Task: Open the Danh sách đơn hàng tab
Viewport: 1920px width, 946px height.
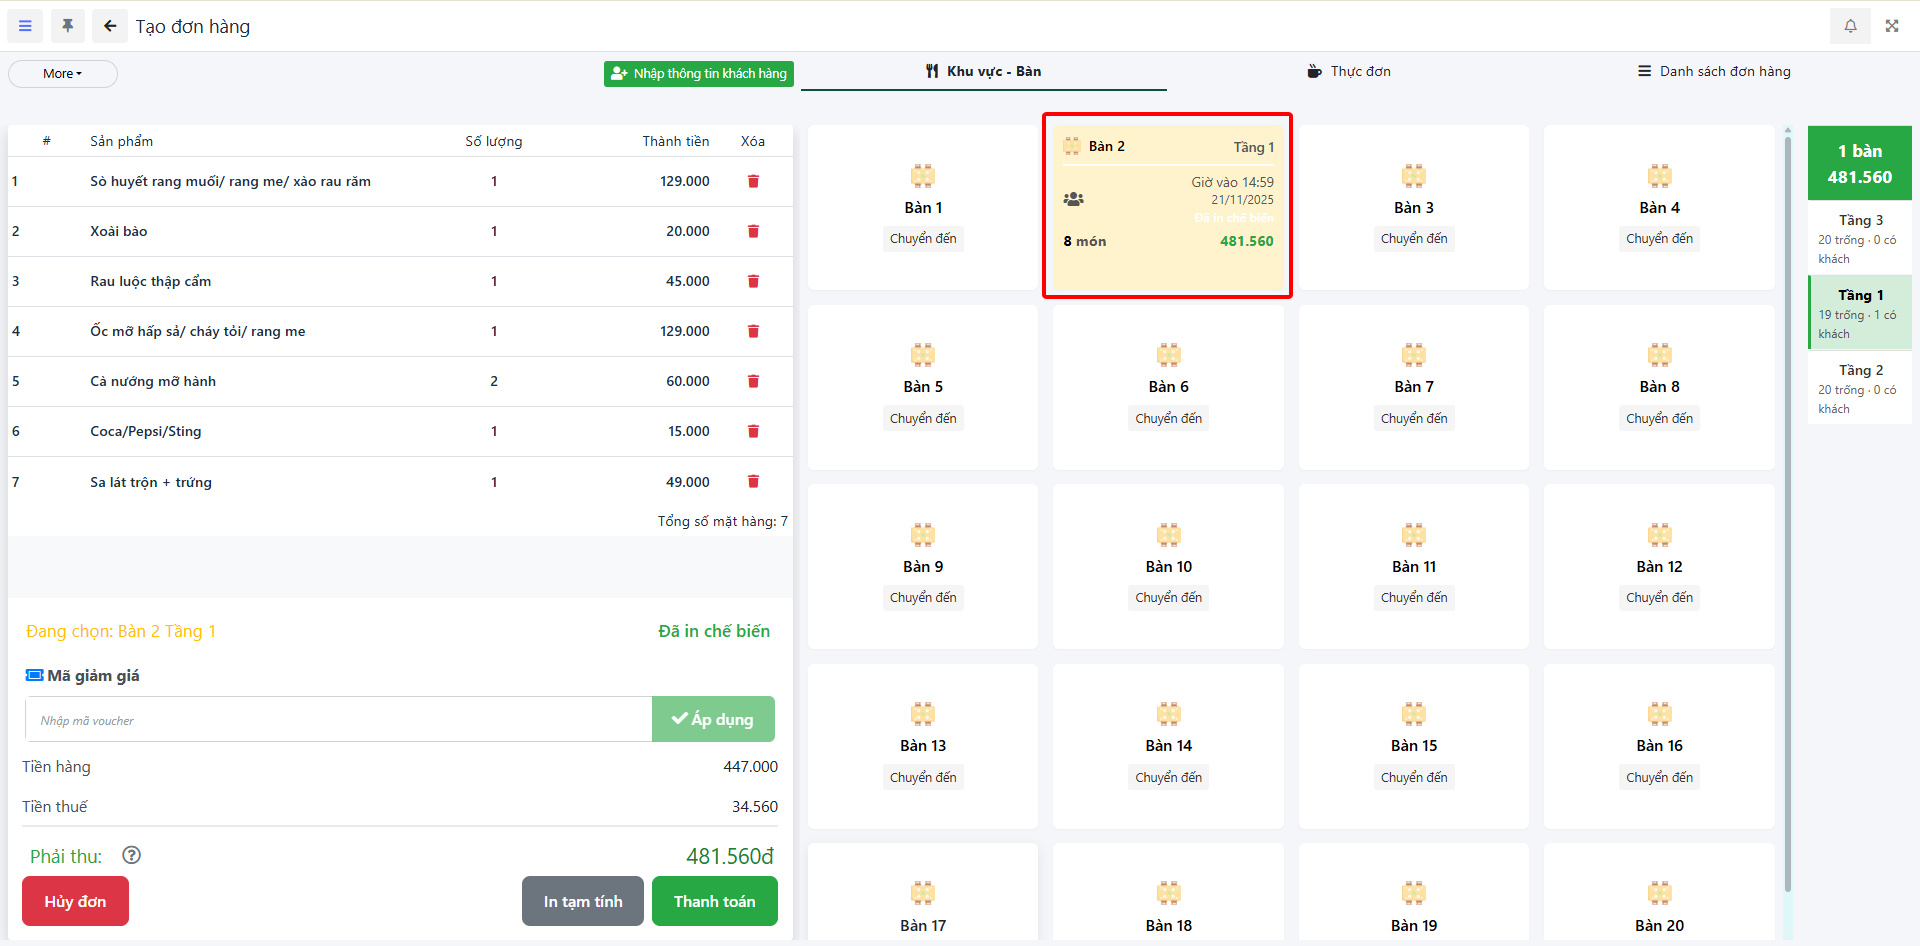Action: click(x=1714, y=71)
